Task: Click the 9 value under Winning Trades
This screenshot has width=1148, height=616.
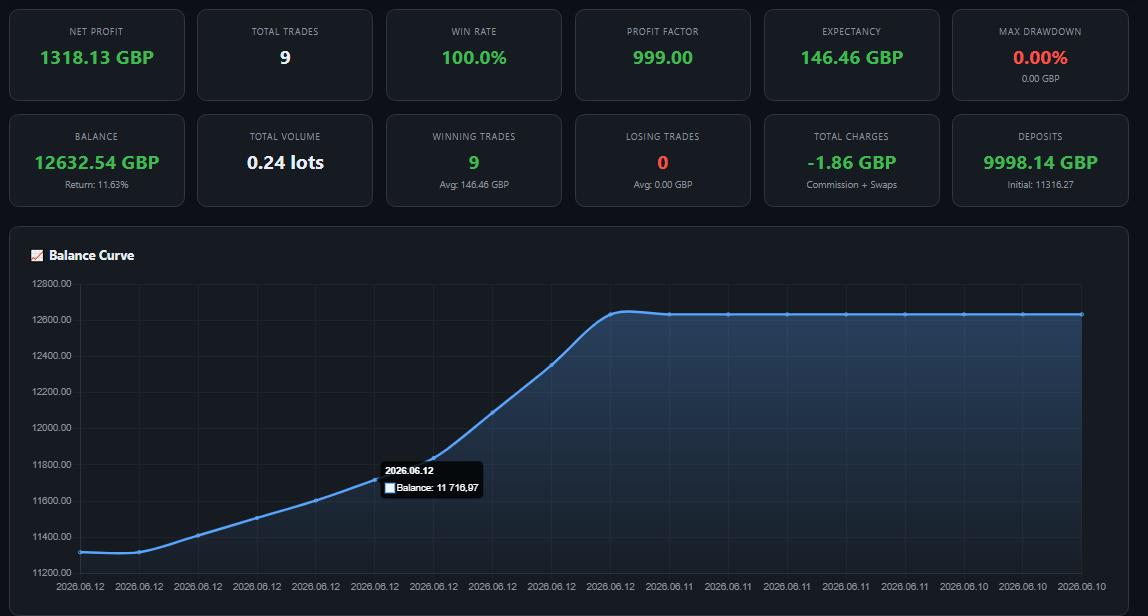Action: pyautogui.click(x=474, y=163)
